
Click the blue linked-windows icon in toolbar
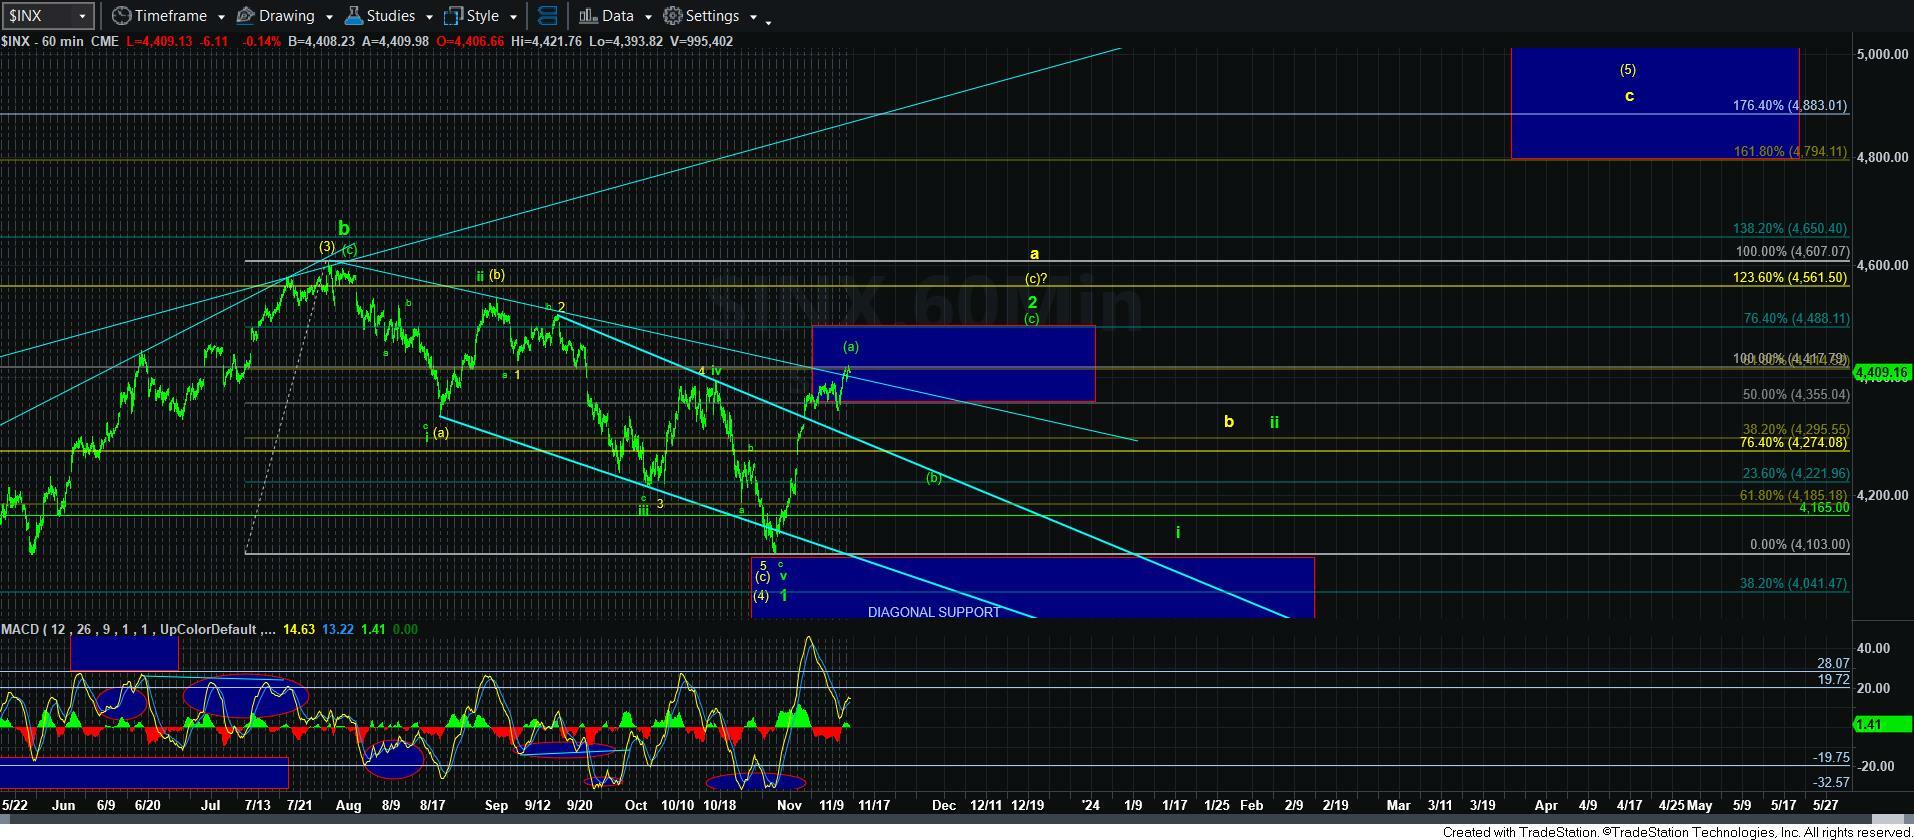[x=547, y=16]
